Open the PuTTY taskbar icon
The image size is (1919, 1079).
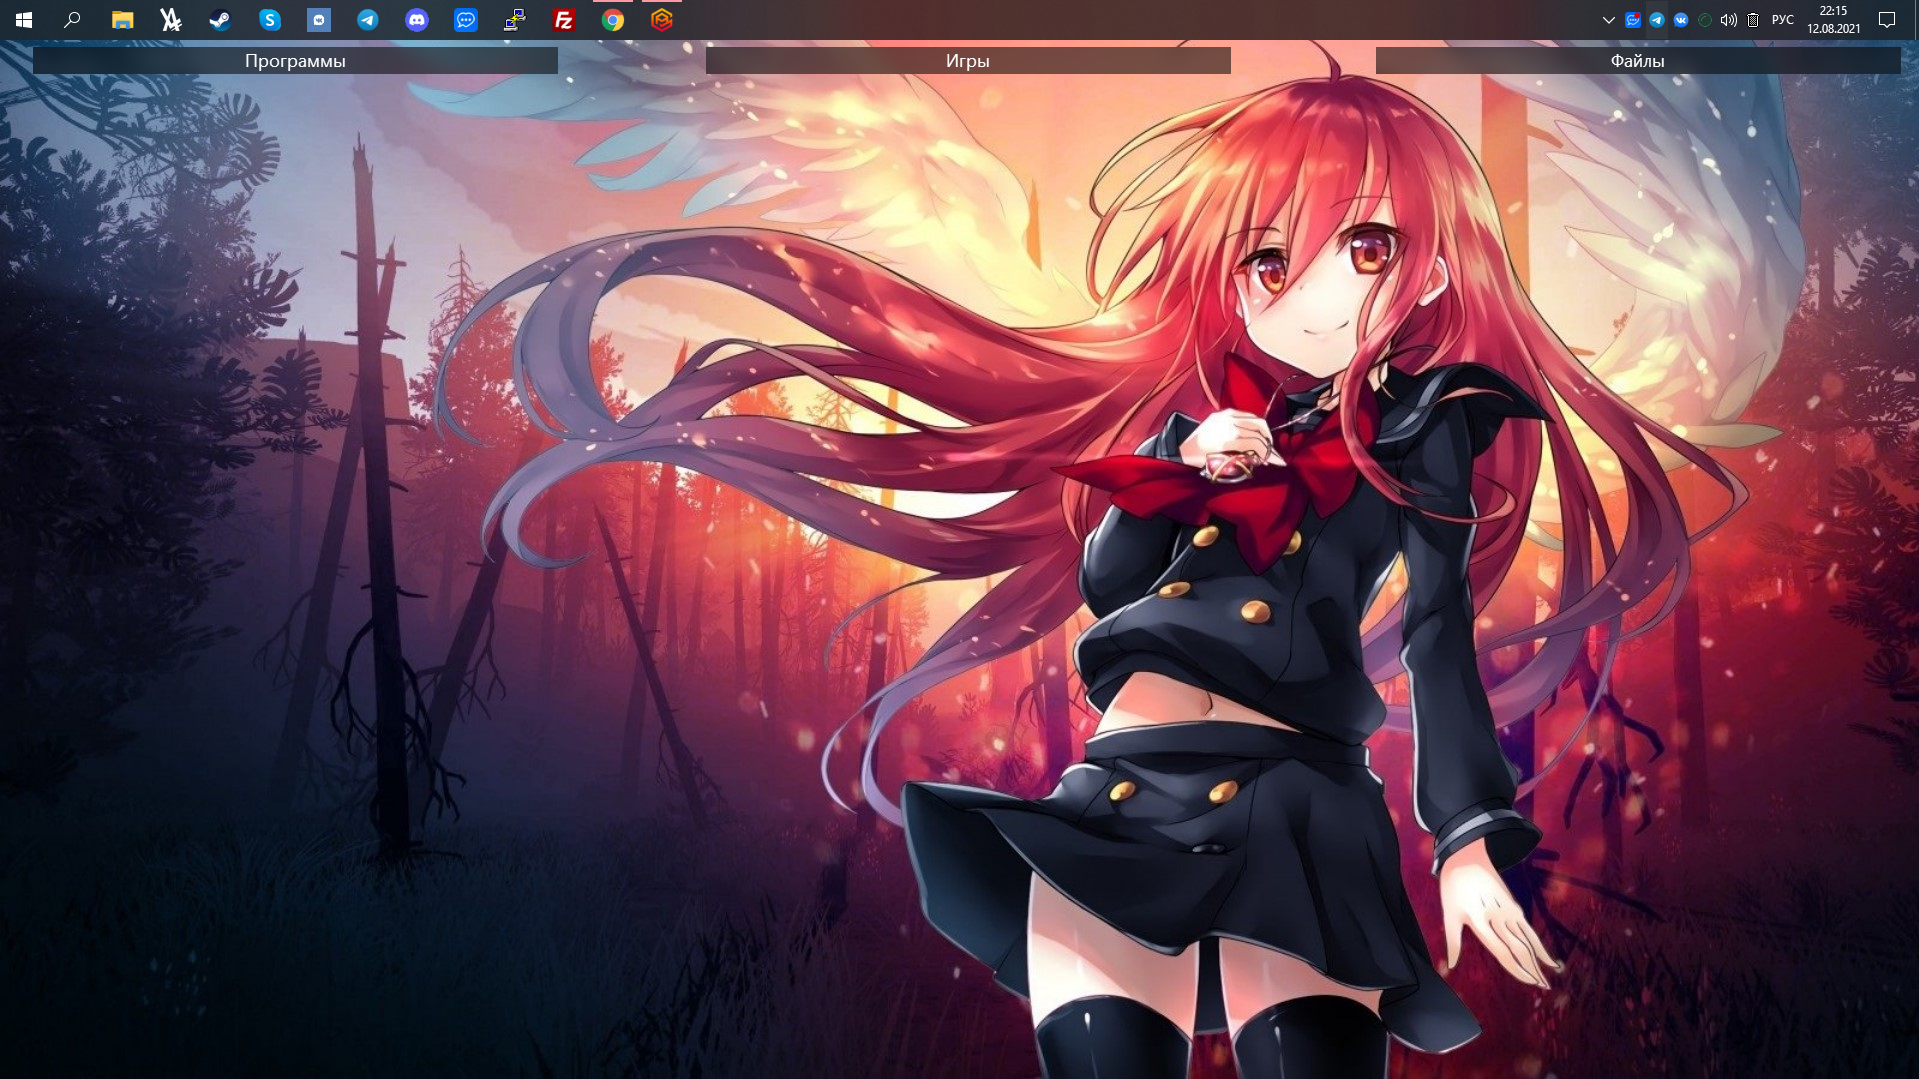coord(515,20)
